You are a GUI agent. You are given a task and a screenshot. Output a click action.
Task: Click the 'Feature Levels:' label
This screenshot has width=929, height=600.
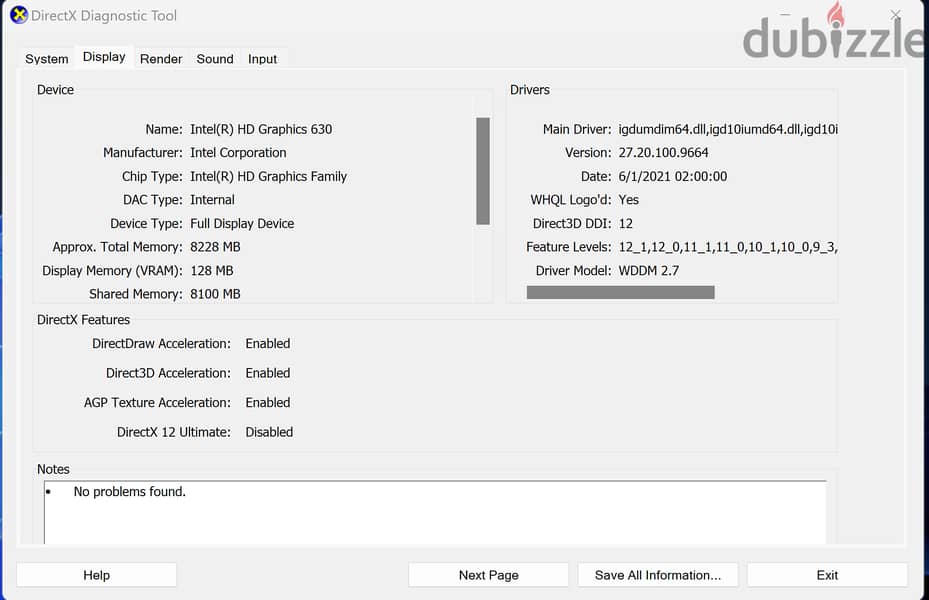(569, 247)
